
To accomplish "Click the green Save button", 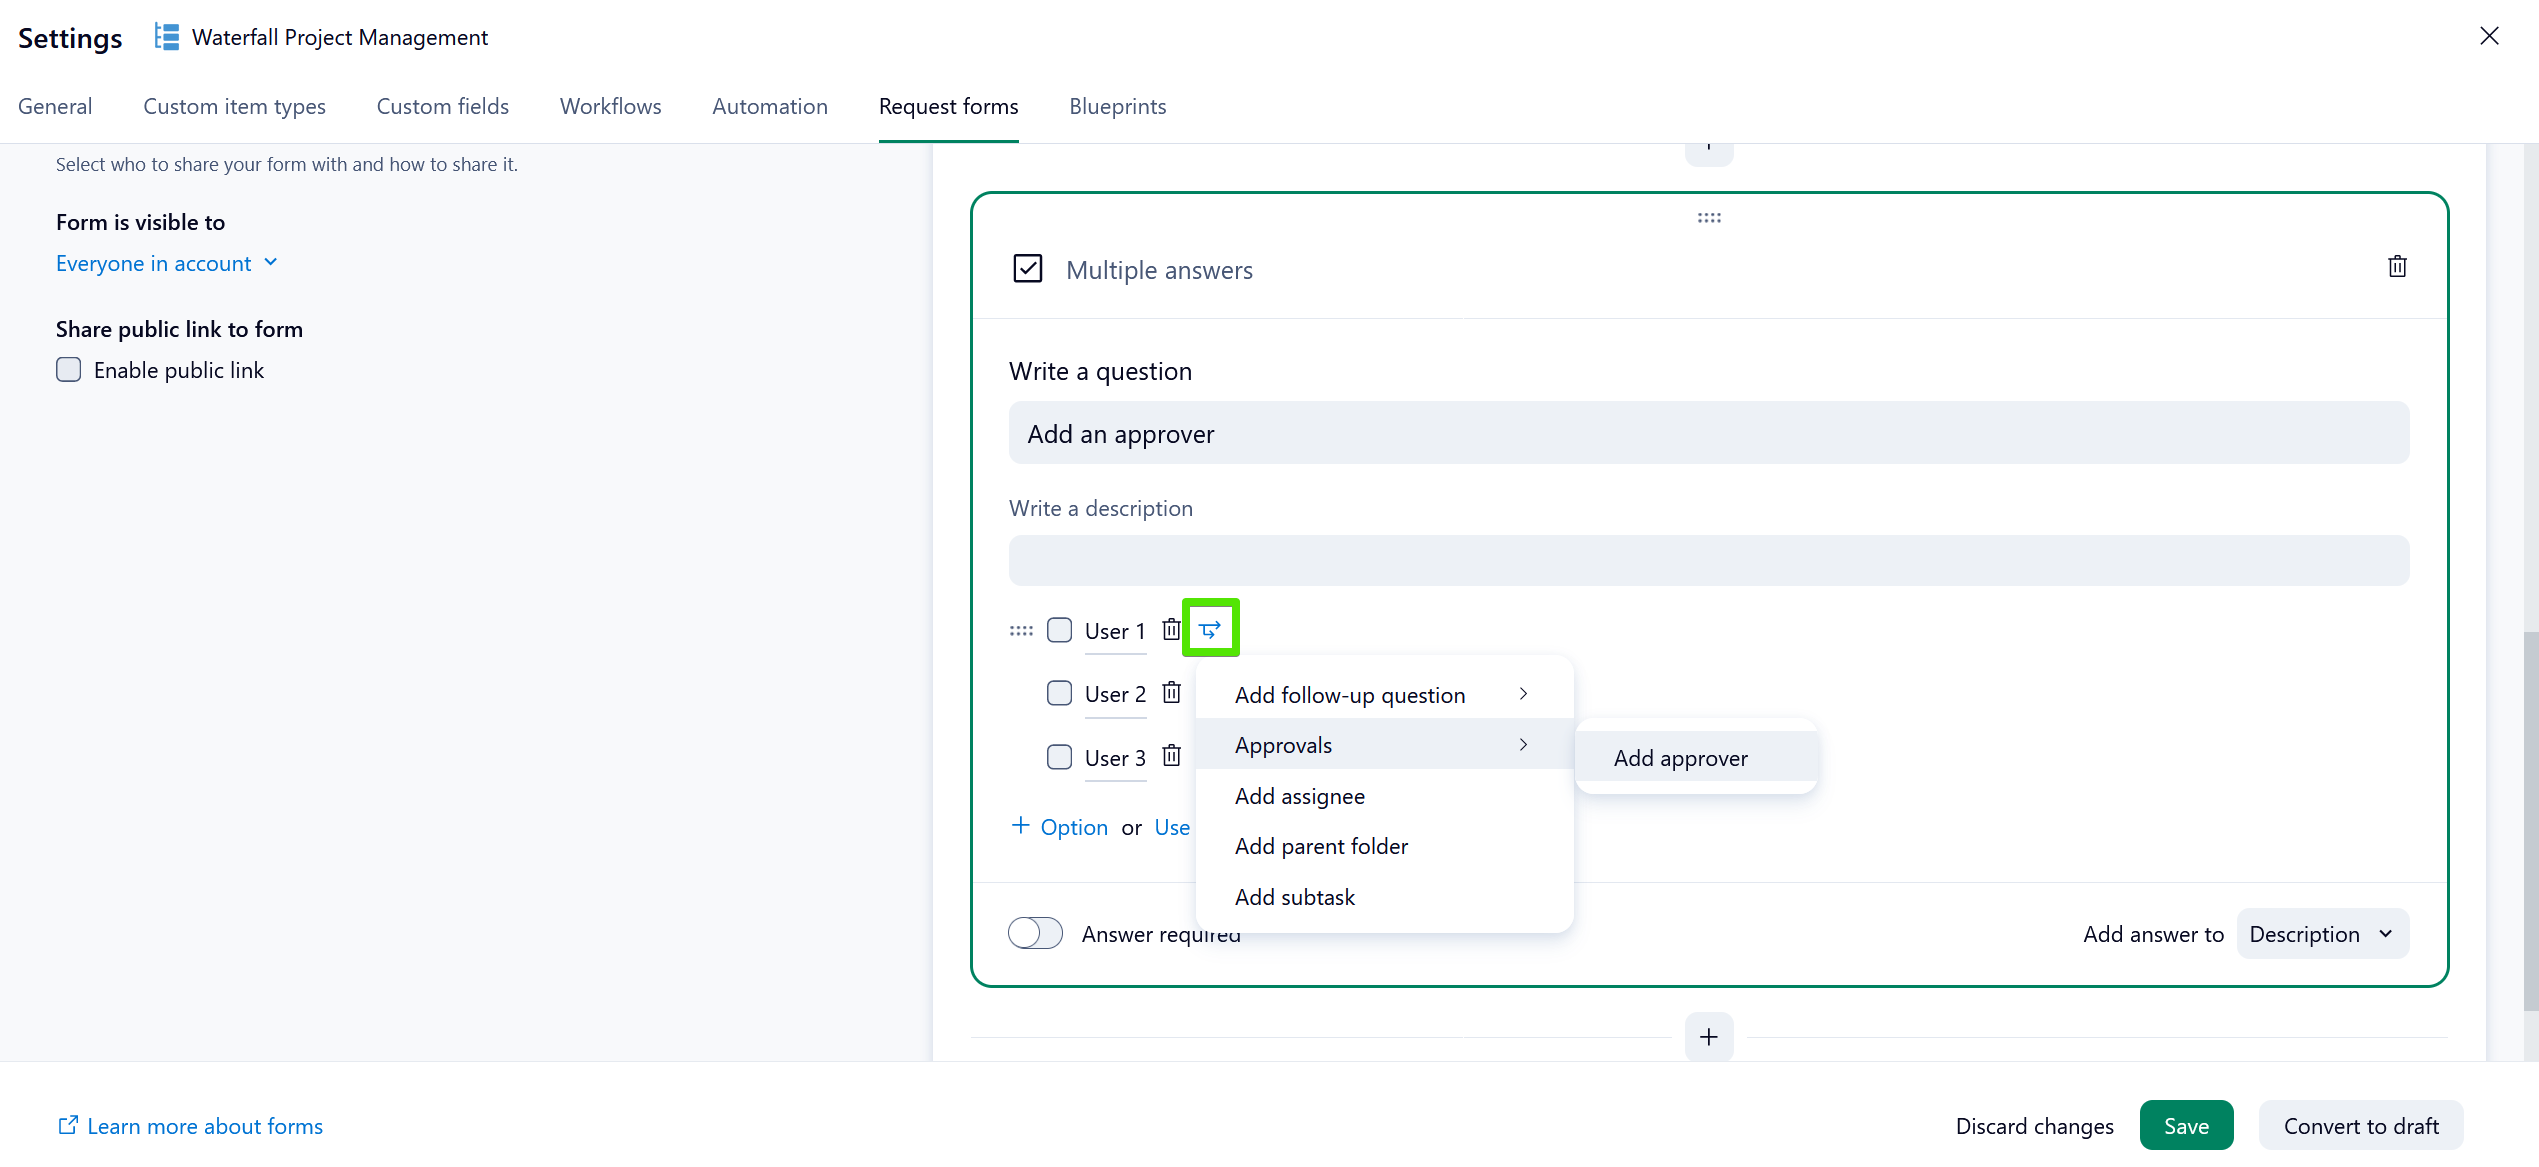I will tap(2186, 1126).
